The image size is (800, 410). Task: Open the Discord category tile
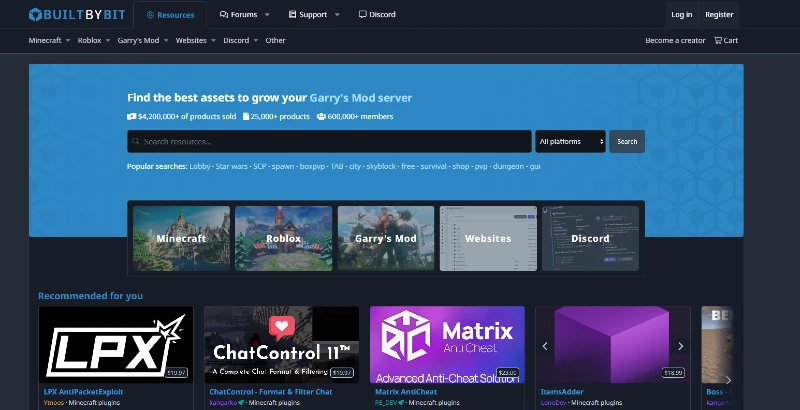click(x=590, y=238)
